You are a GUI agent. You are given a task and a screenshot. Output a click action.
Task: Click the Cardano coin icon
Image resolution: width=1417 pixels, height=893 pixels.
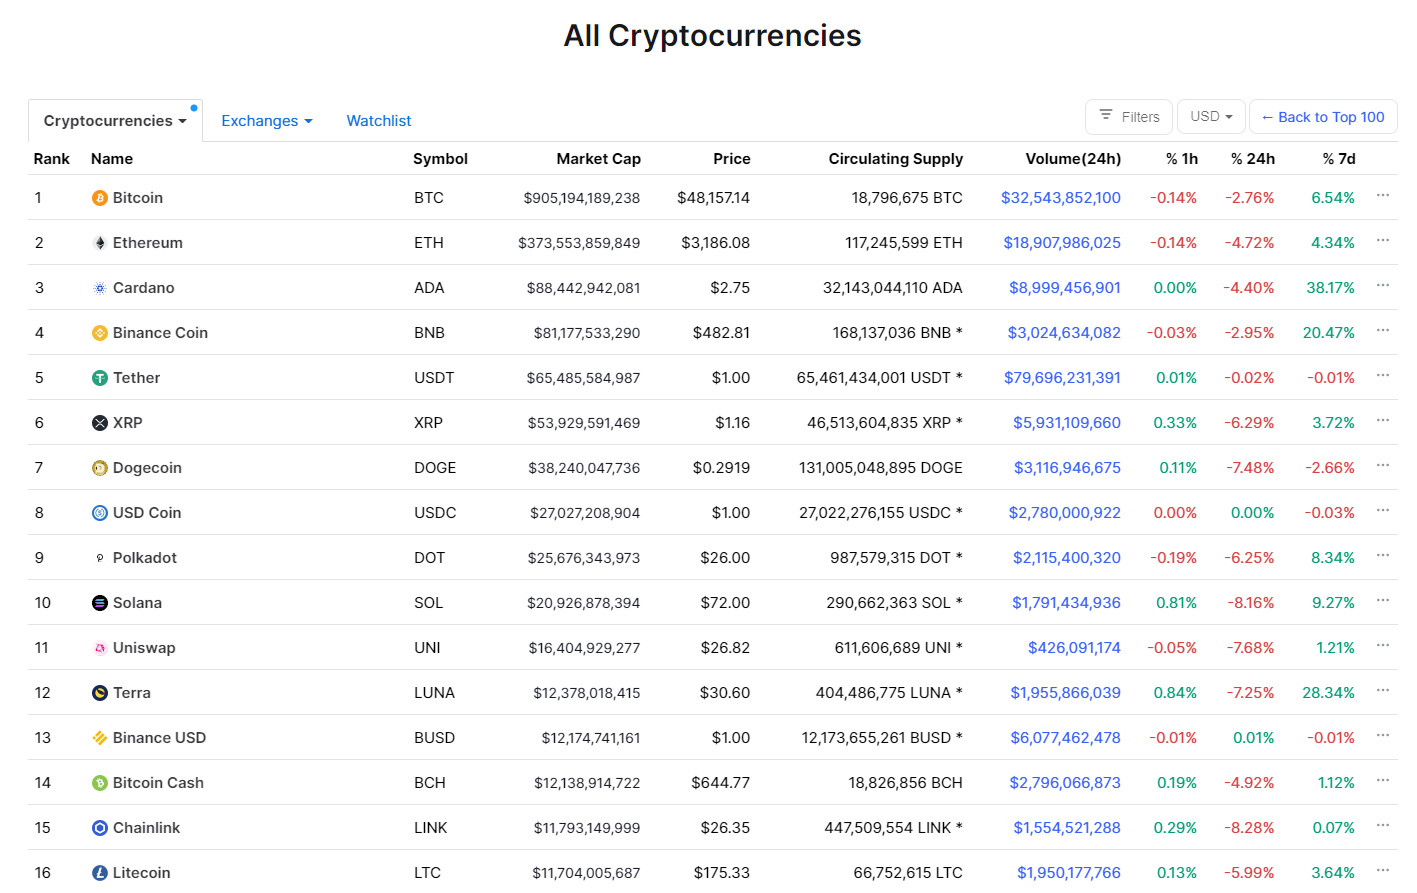[x=100, y=288]
